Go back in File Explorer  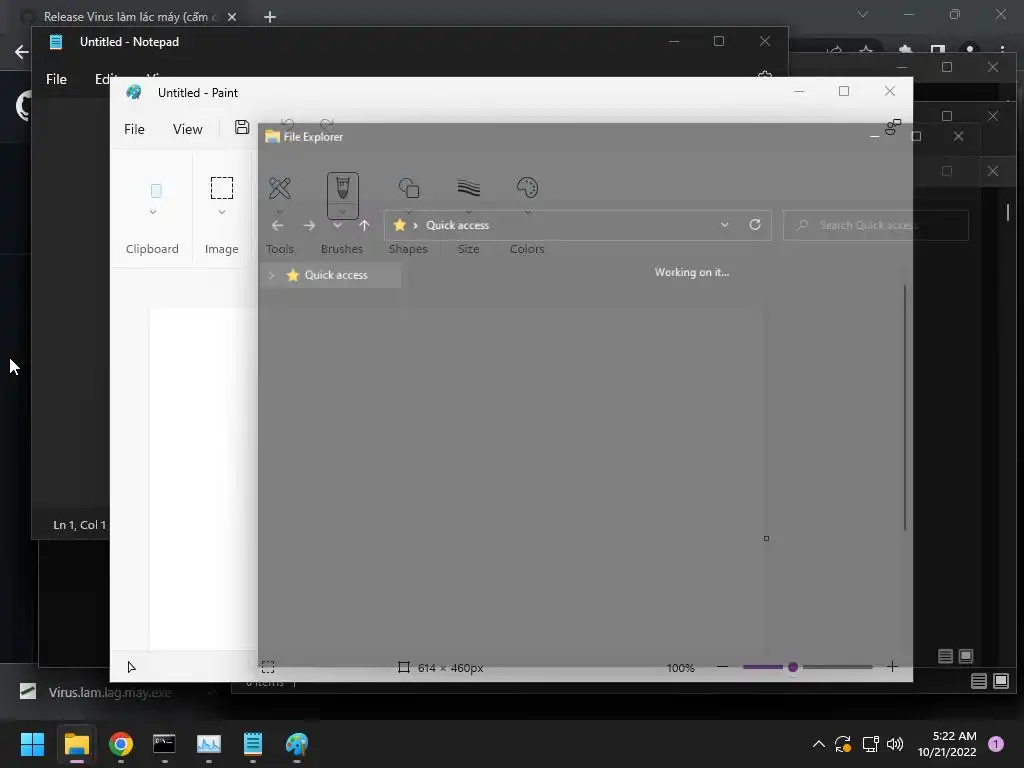(278, 225)
